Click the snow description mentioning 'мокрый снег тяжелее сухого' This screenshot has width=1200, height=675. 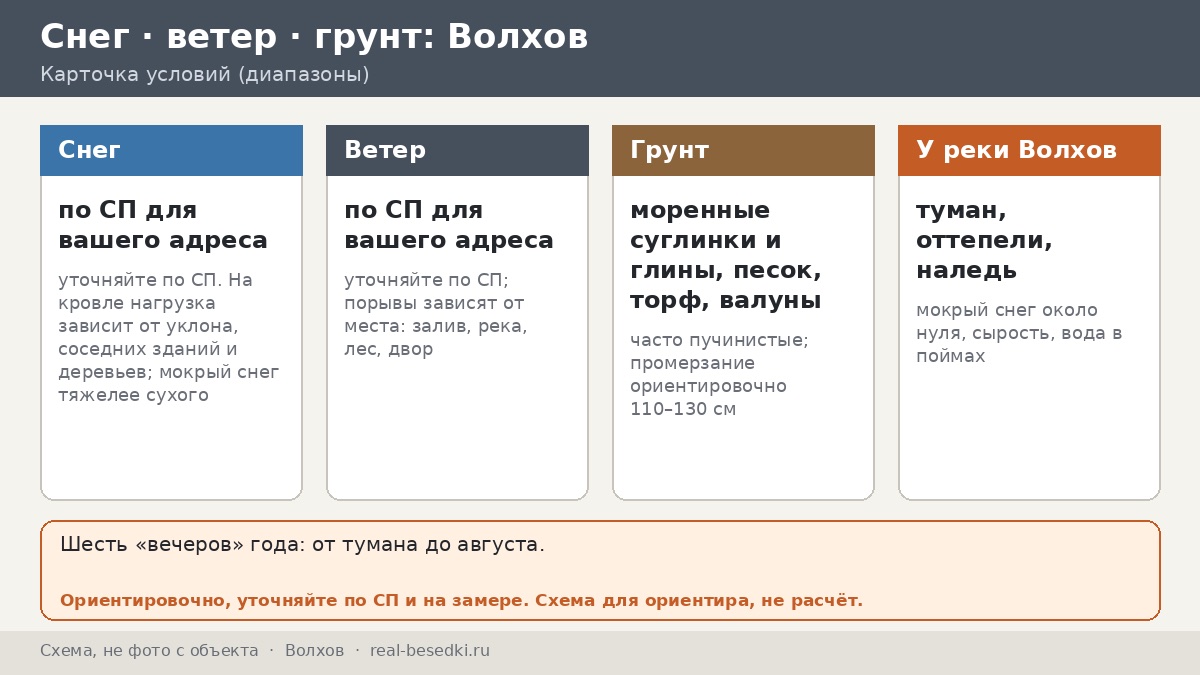click(169, 337)
